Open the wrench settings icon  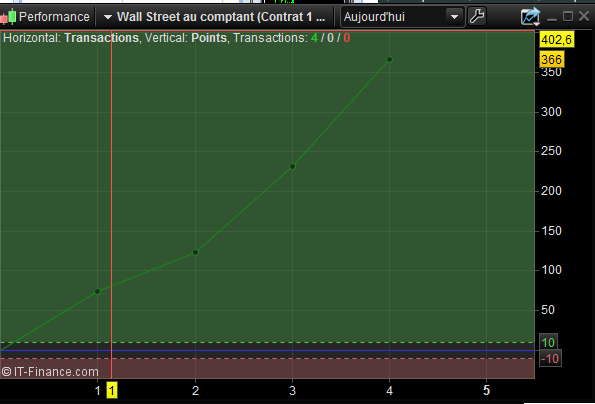(477, 17)
